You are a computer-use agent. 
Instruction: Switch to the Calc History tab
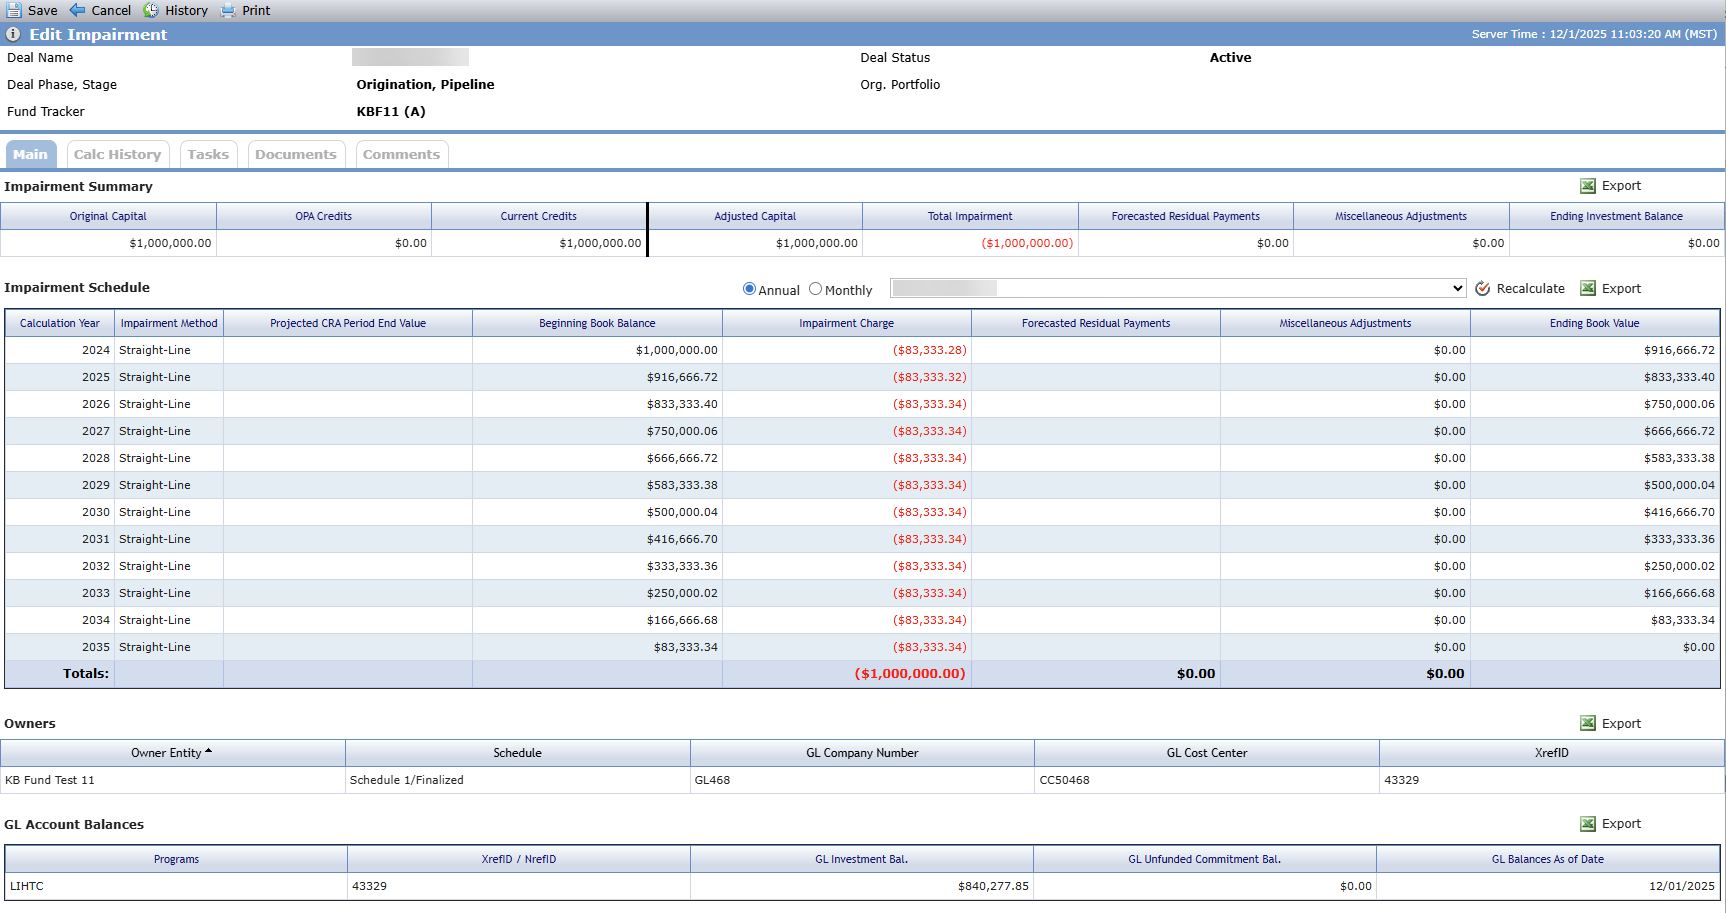tap(118, 154)
